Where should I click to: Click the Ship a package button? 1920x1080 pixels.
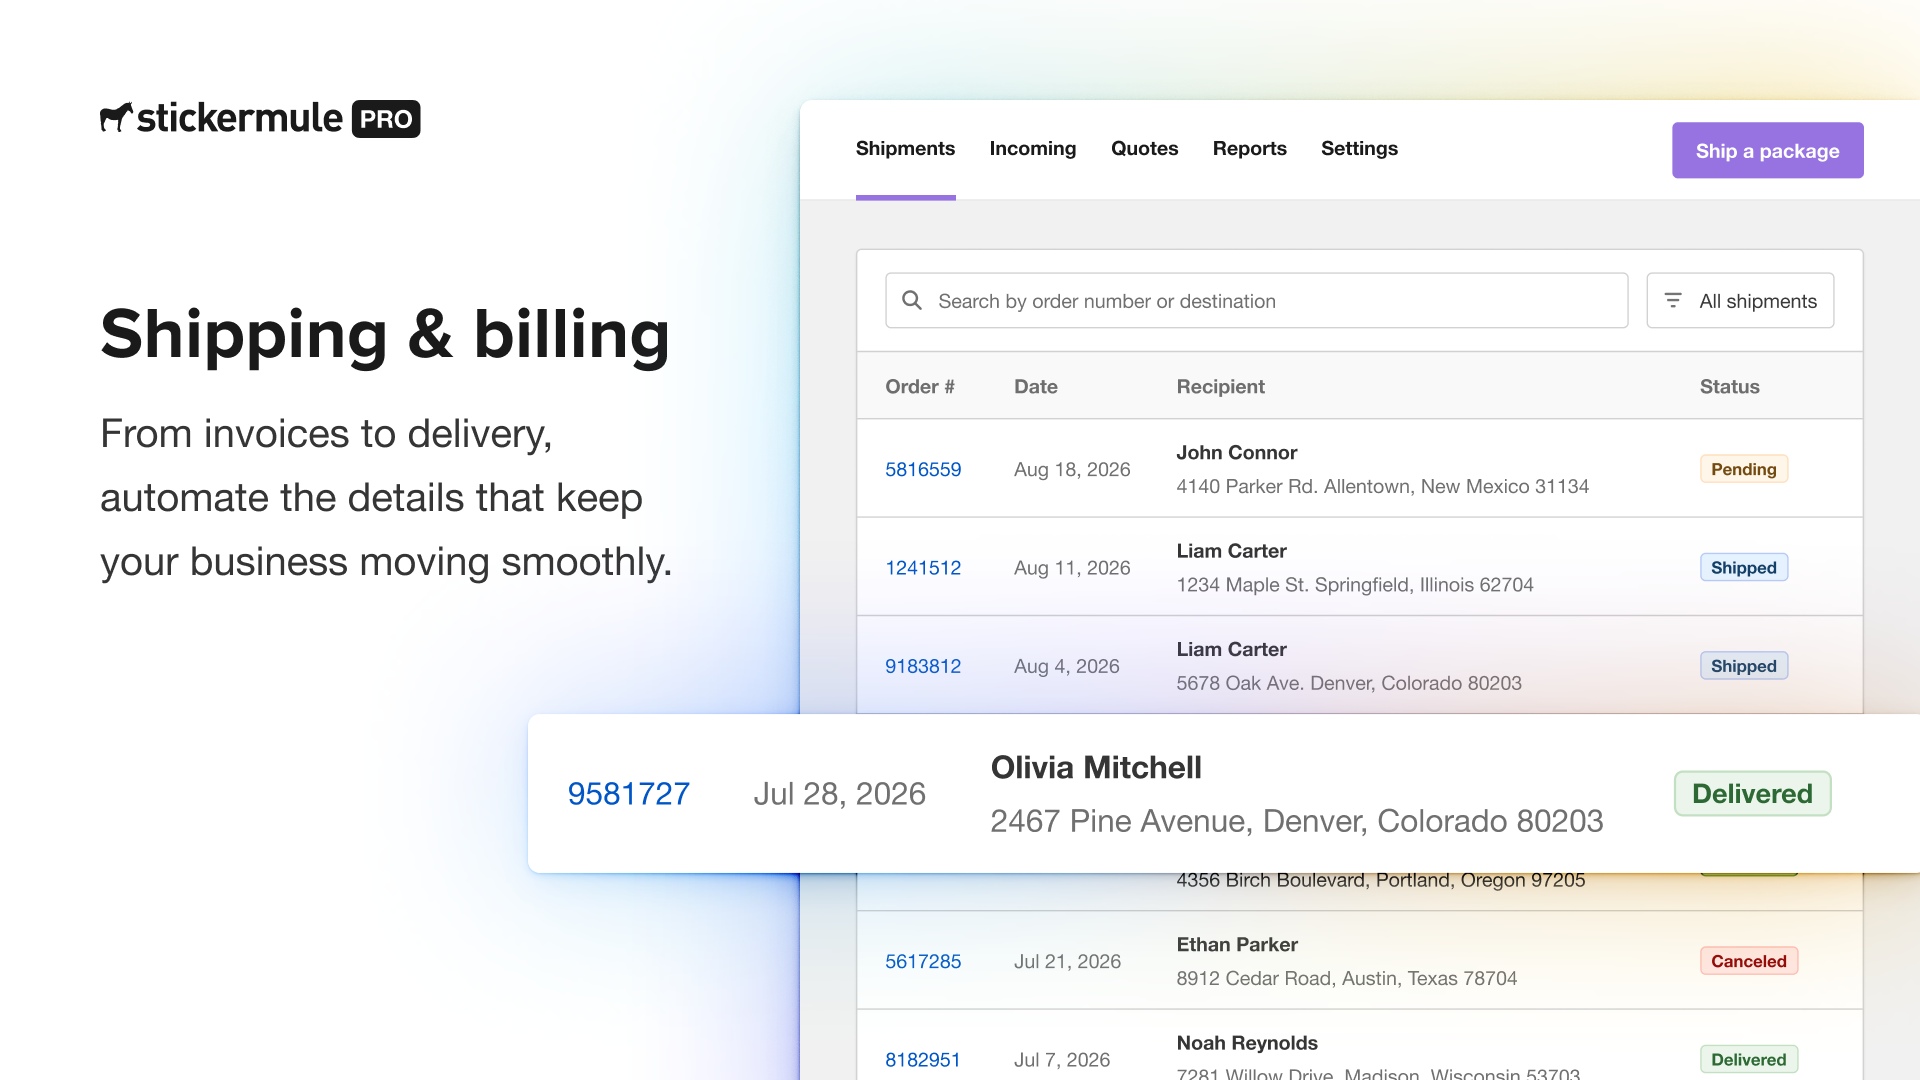point(1767,150)
